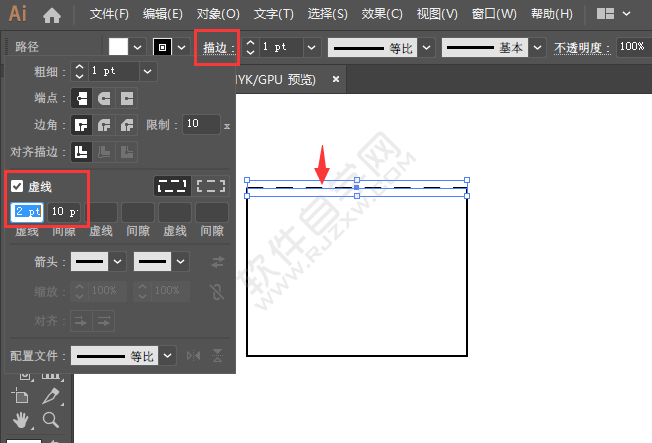Open the 等比 variable width profile dropdown in toolbar
This screenshot has height=443, width=652.
click(x=426, y=47)
